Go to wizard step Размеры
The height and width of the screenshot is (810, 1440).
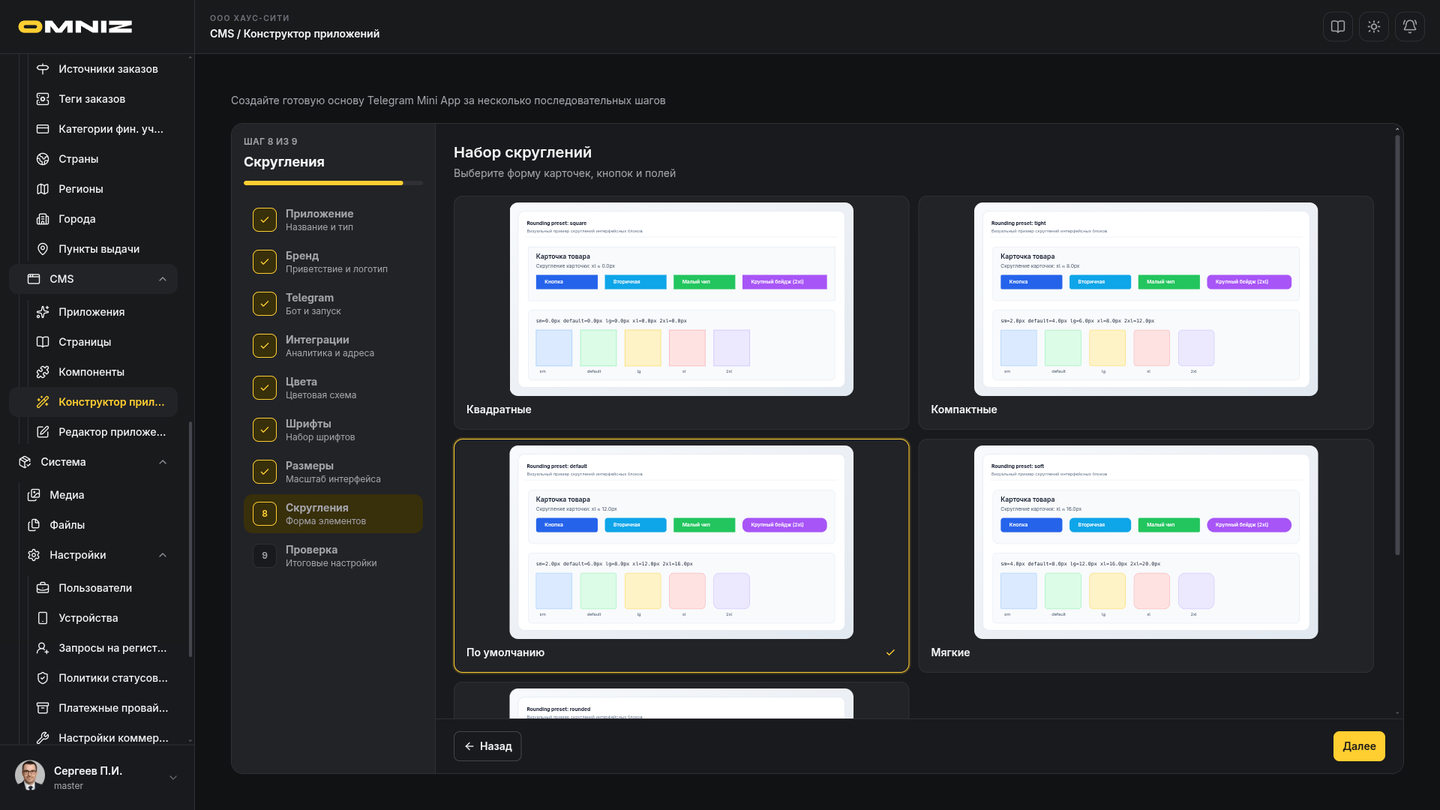click(x=333, y=472)
